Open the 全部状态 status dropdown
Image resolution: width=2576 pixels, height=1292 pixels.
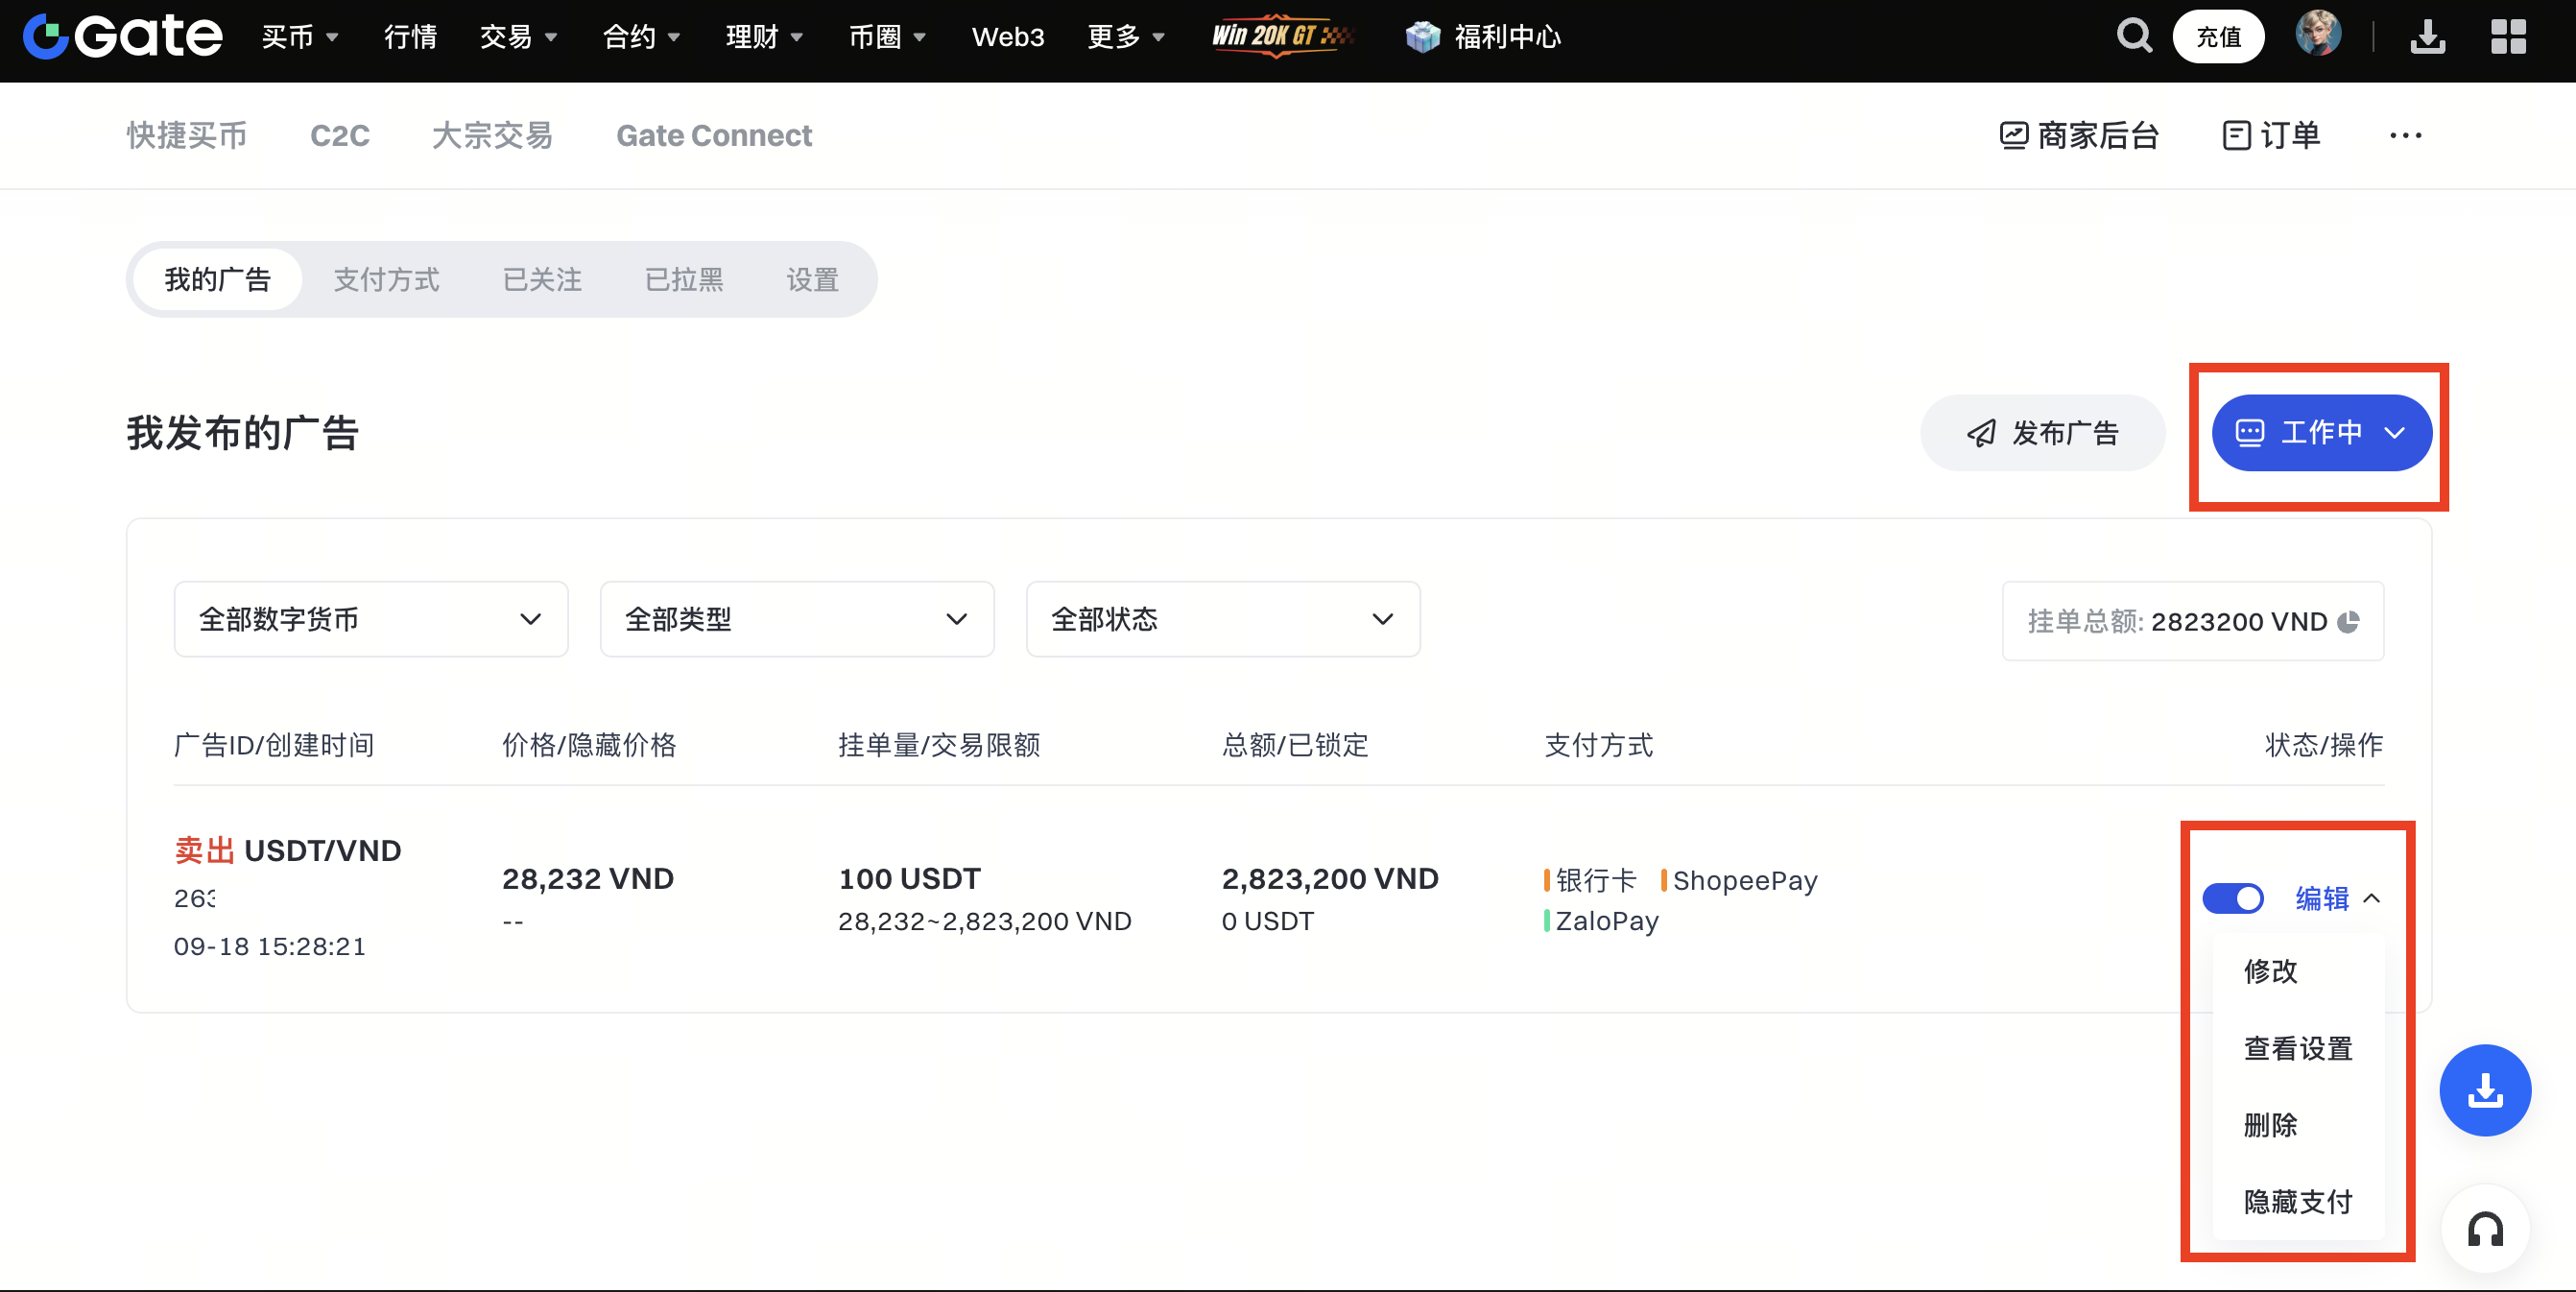coord(1222,619)
